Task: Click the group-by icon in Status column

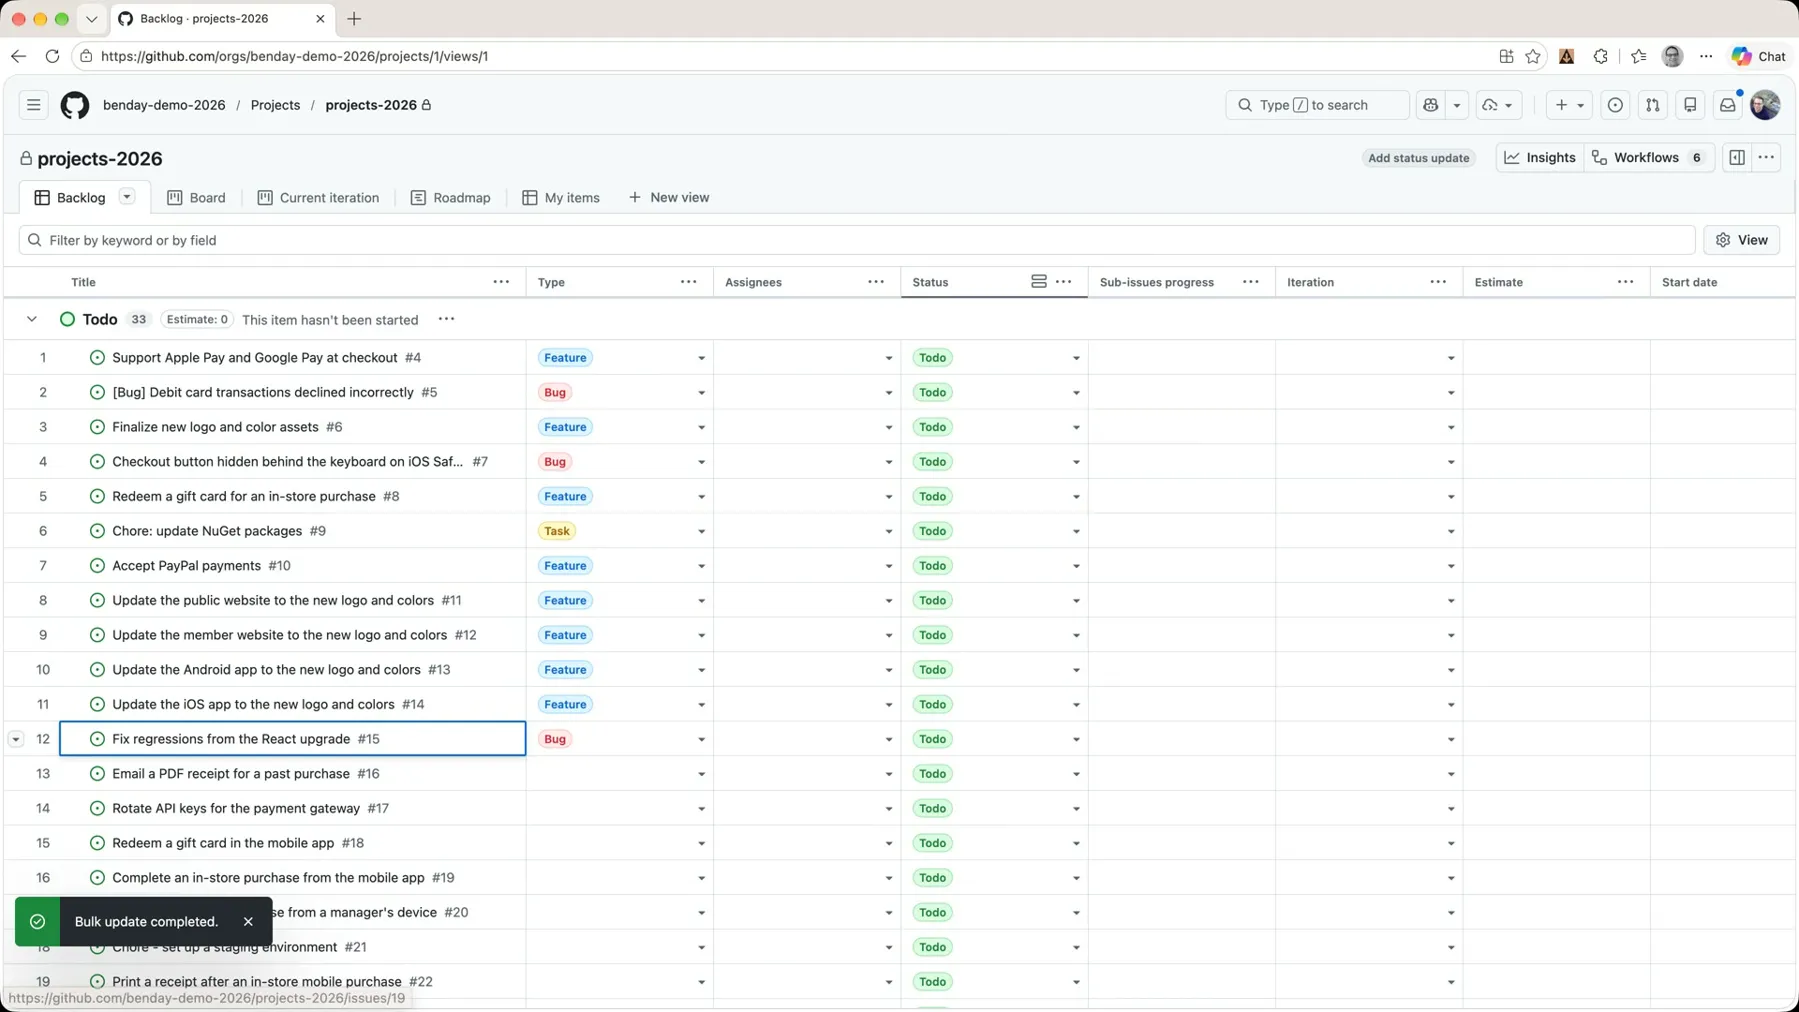Action: [1039, 282]
